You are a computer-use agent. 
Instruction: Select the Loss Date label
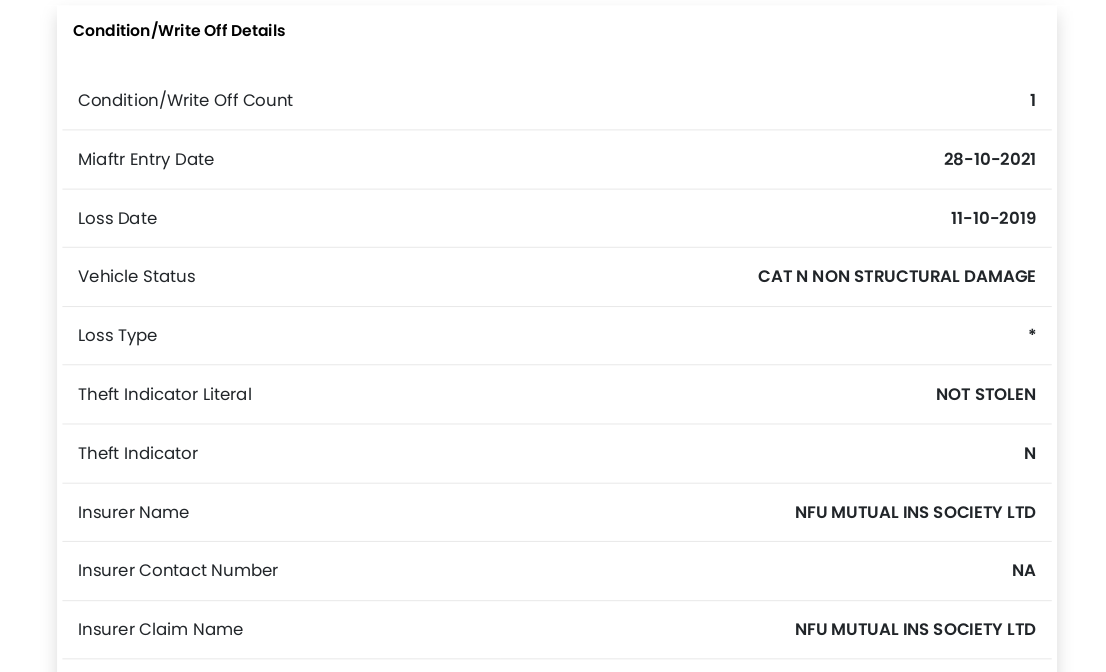117,218
